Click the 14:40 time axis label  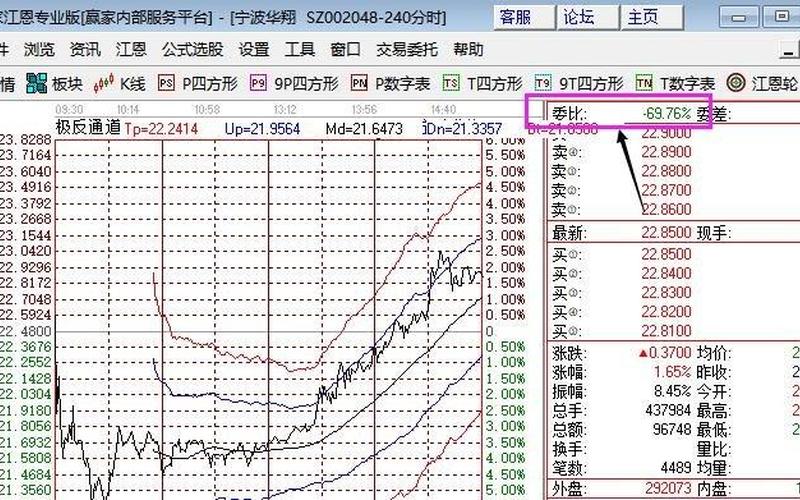(x=443, y=110)
